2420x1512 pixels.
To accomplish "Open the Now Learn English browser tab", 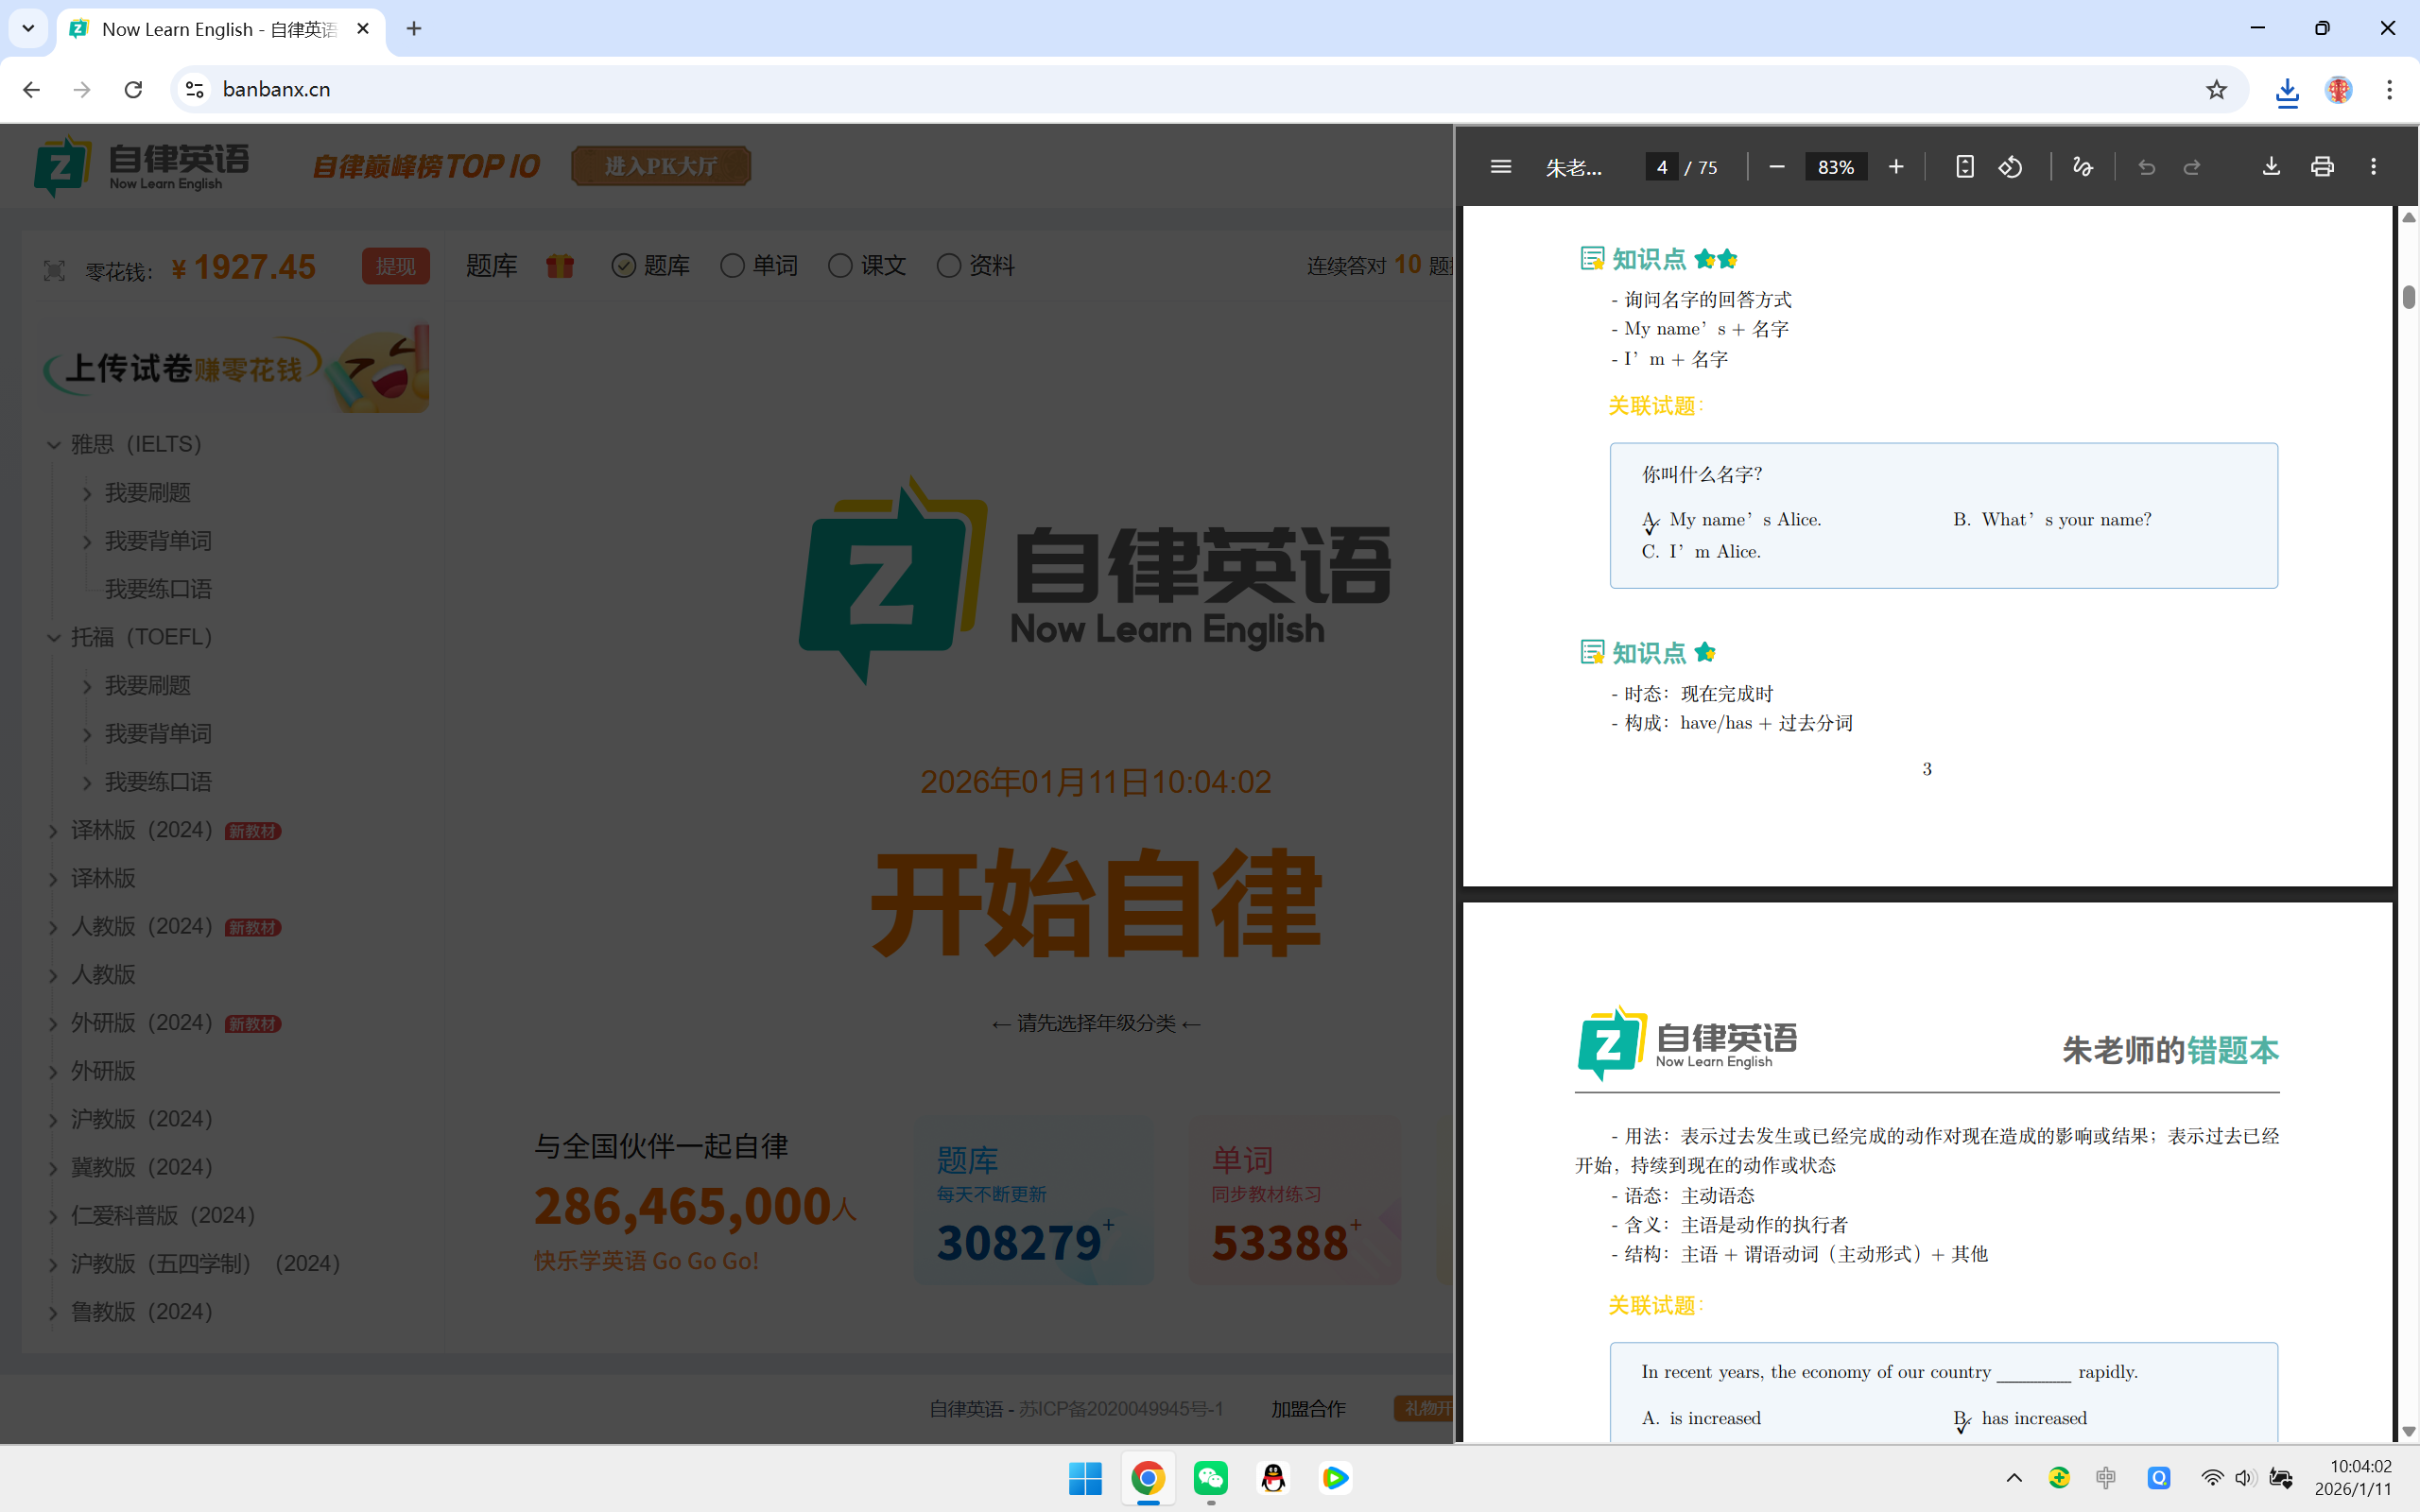I will [x=219, y=29].
